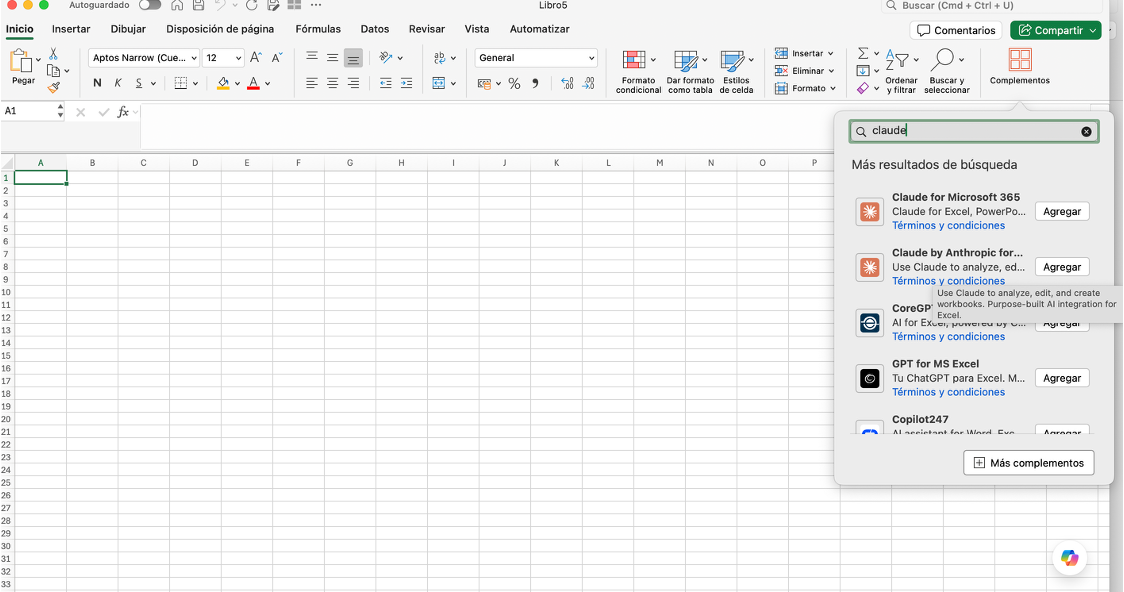1124x592 pixels.
Task: Open Dar formato como tabla
Action: coord(690,72)
